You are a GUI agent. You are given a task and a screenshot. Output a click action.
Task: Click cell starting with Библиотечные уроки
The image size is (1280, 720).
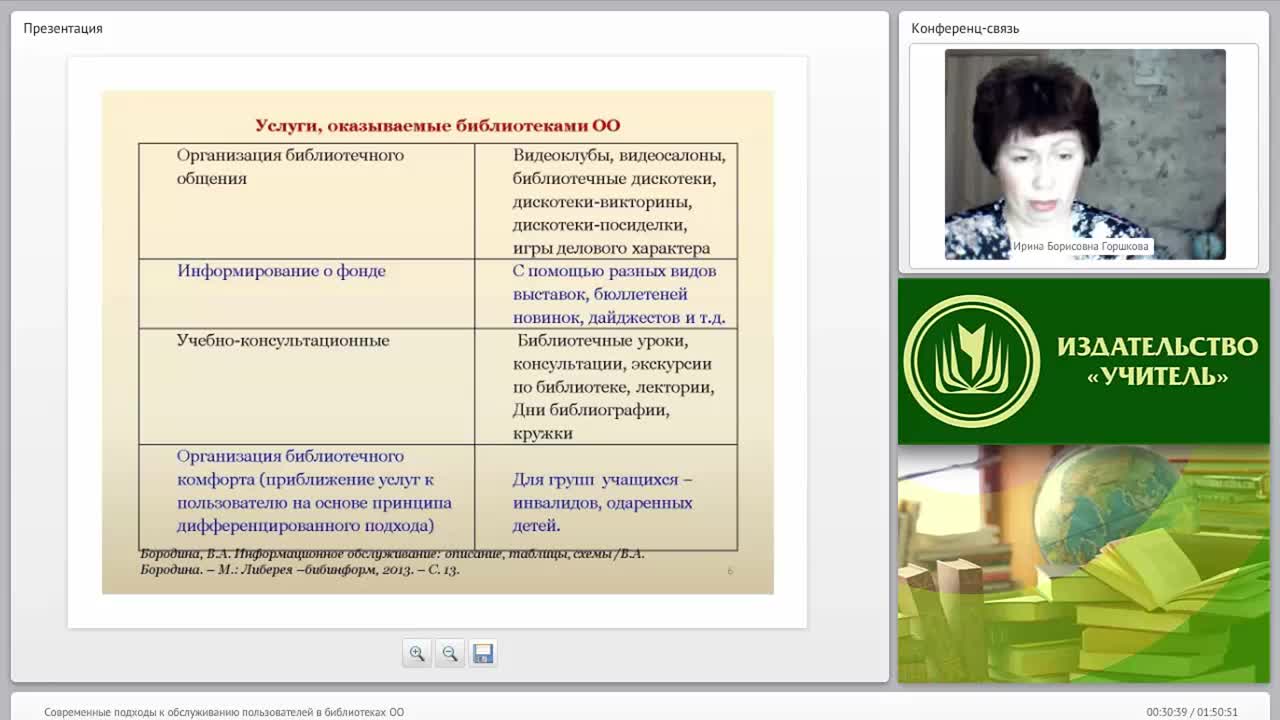[x=606, y=386]
